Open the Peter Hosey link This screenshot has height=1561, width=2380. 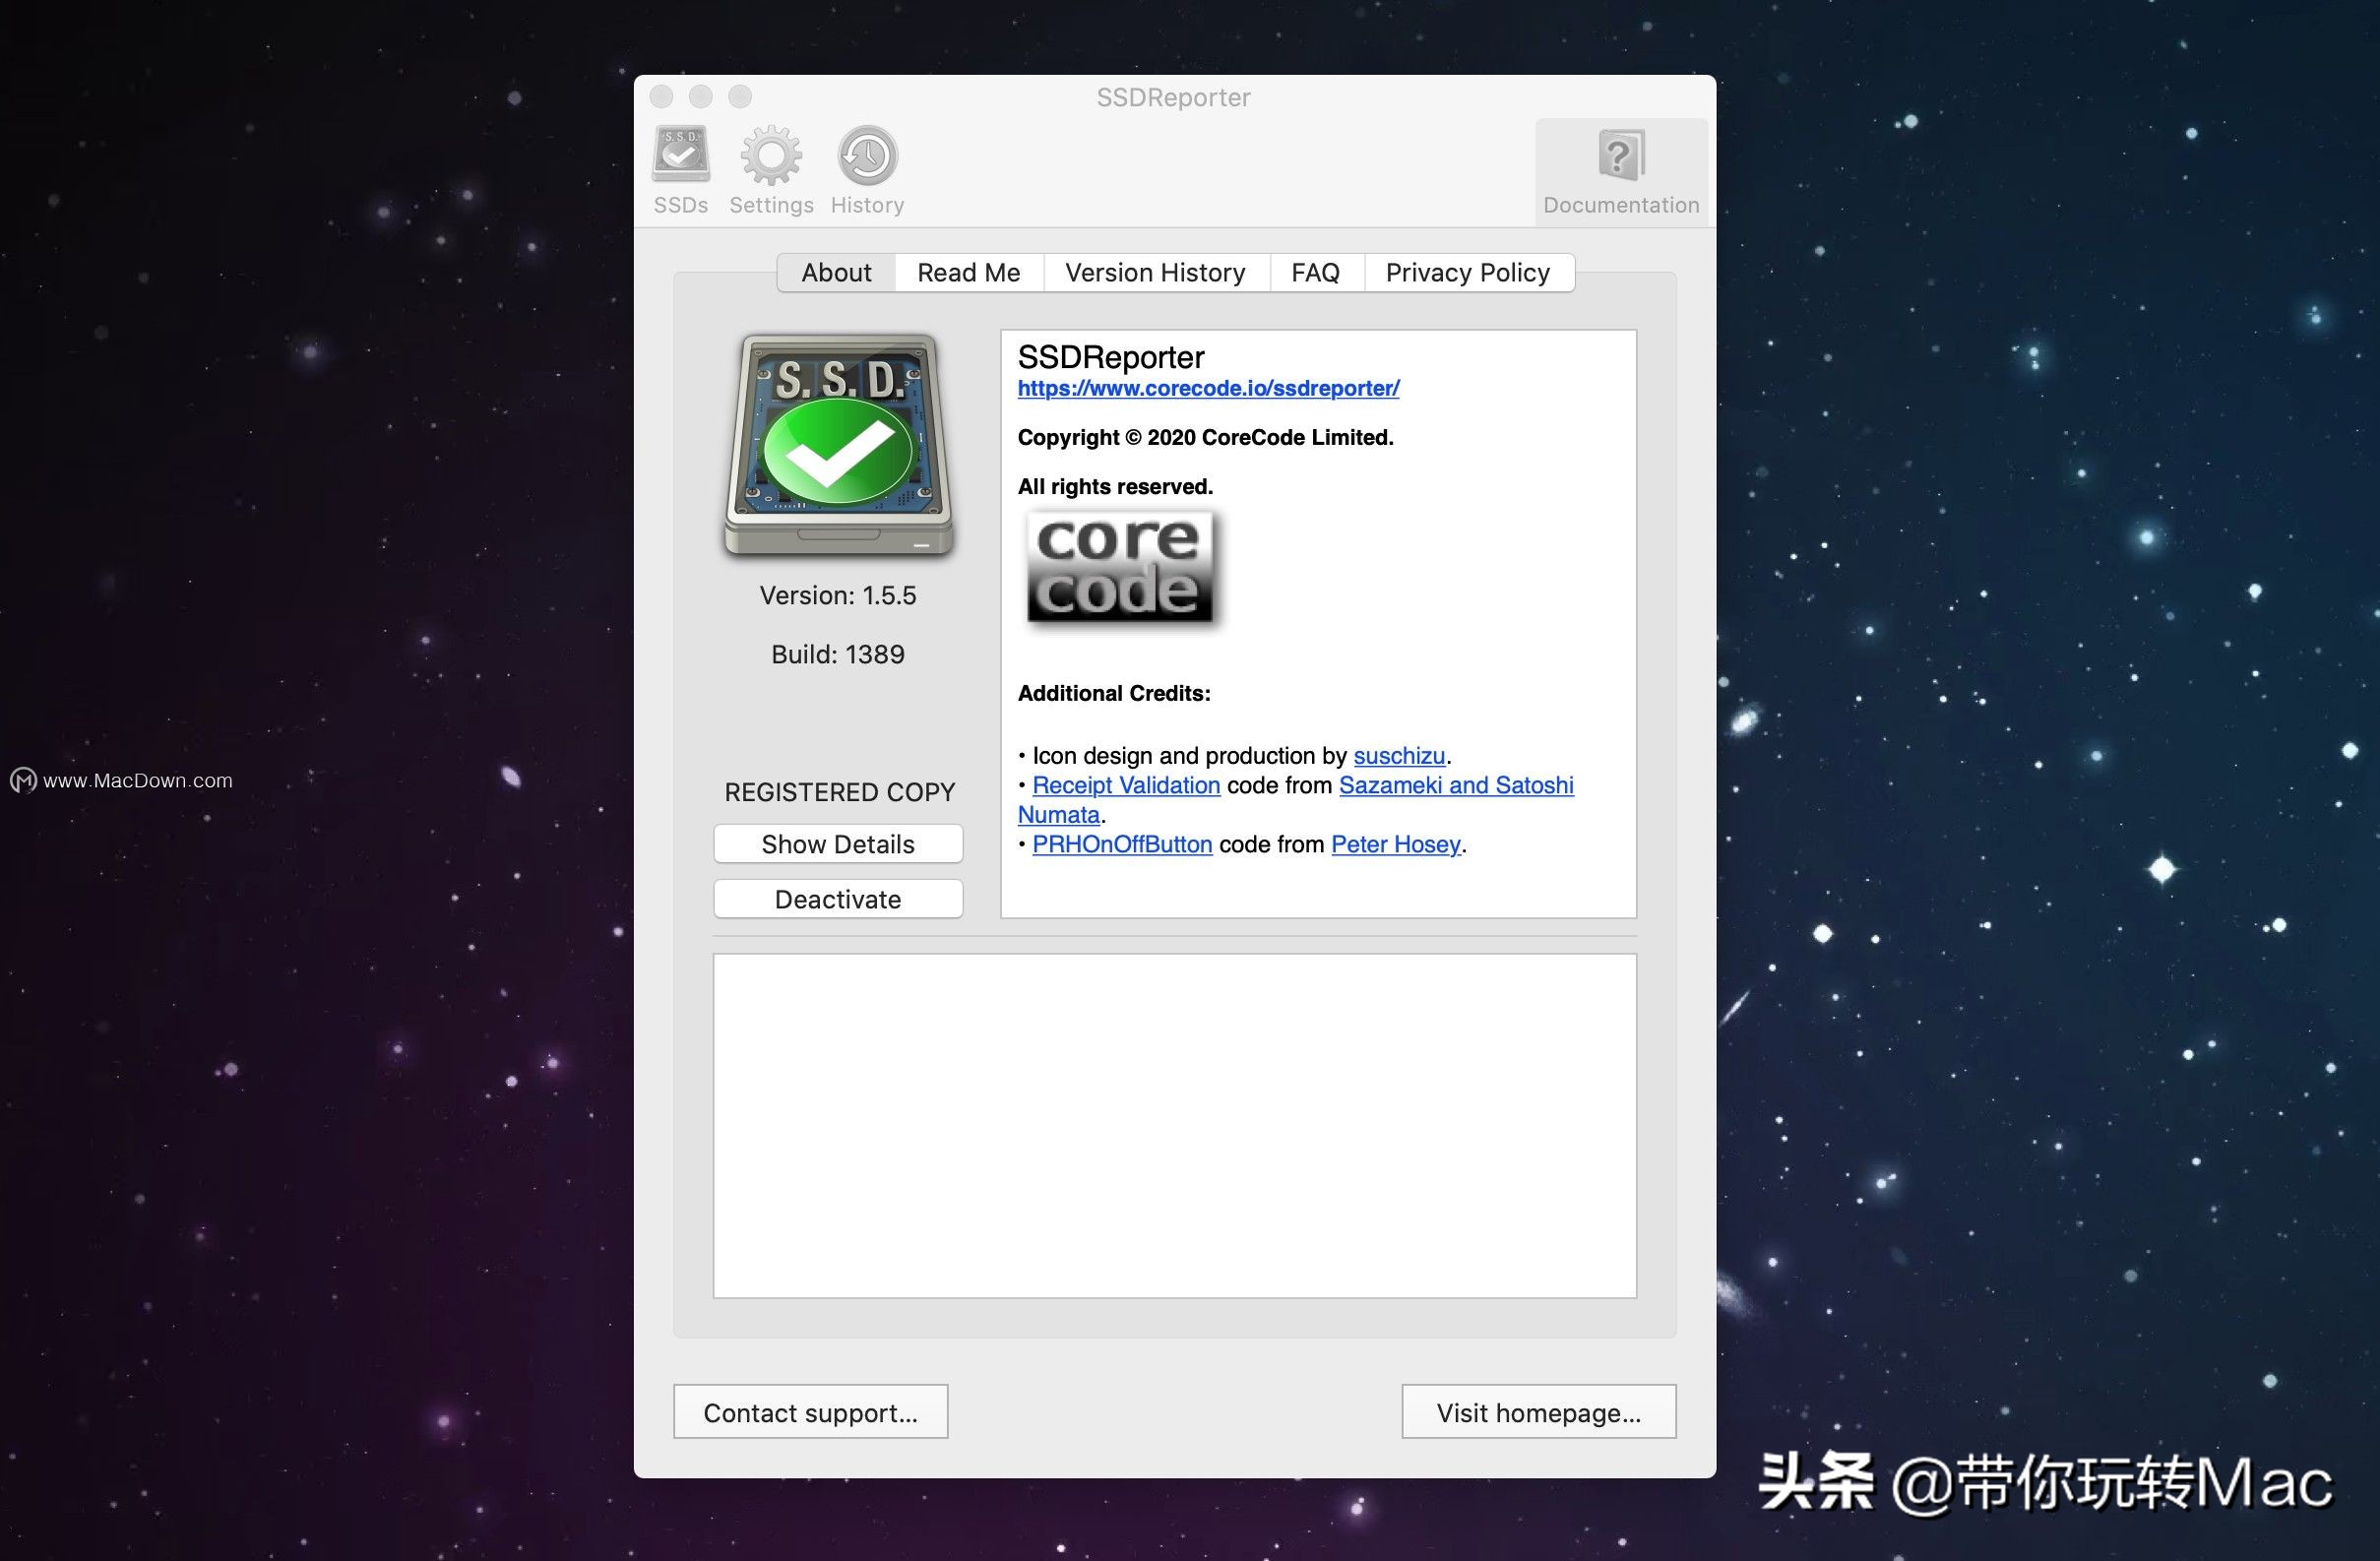pos(1396,844)
